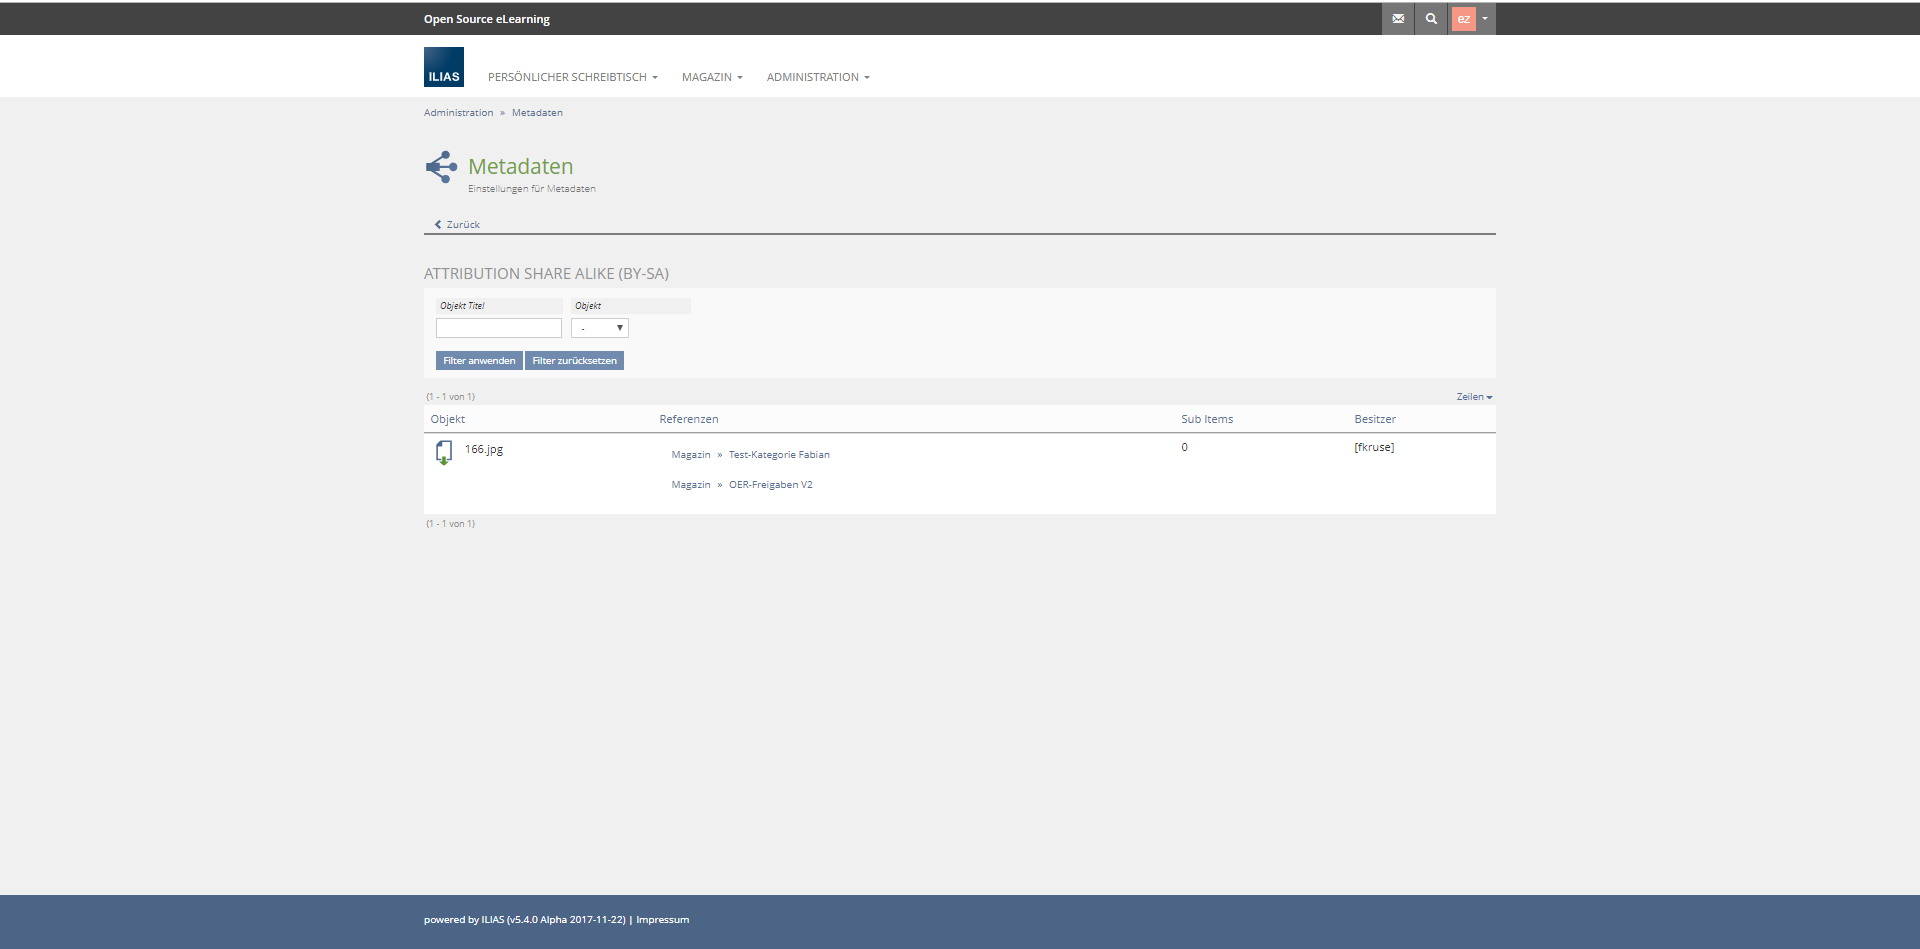Open the OER-Freigaben V2 reference link

770,485
